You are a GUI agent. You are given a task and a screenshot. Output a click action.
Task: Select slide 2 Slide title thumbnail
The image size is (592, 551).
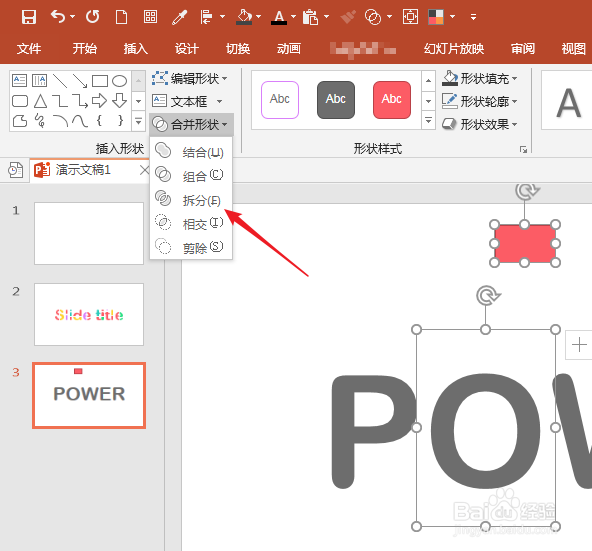(x=89, y=314)
